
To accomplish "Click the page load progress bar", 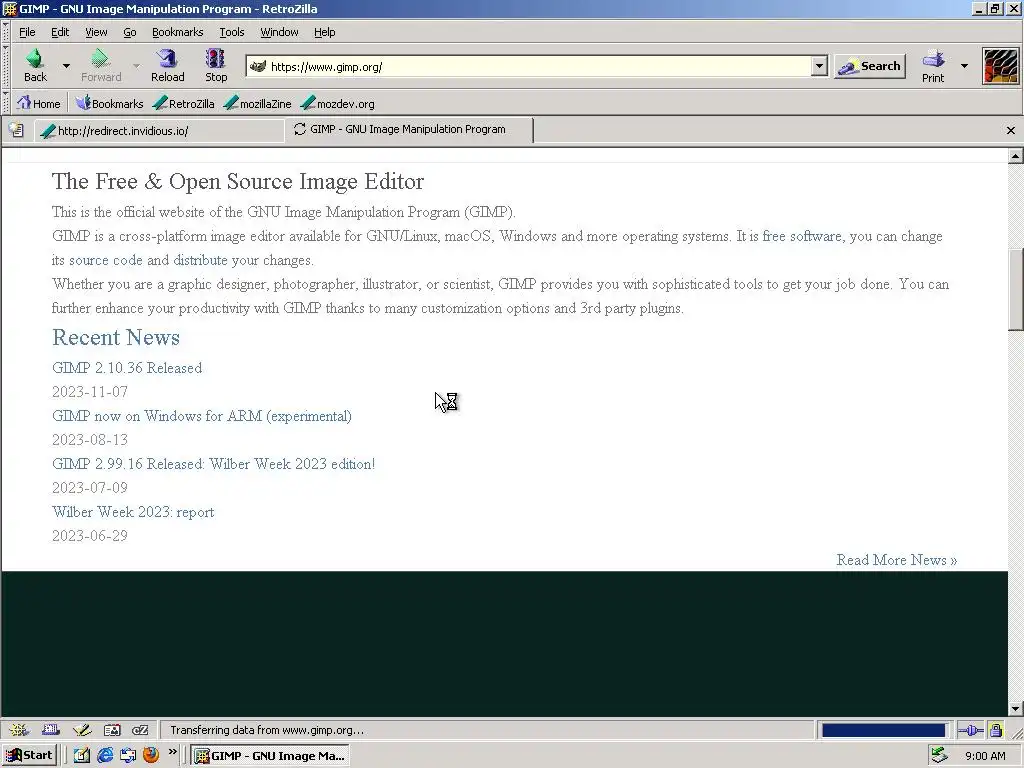I will pos(884,730).
